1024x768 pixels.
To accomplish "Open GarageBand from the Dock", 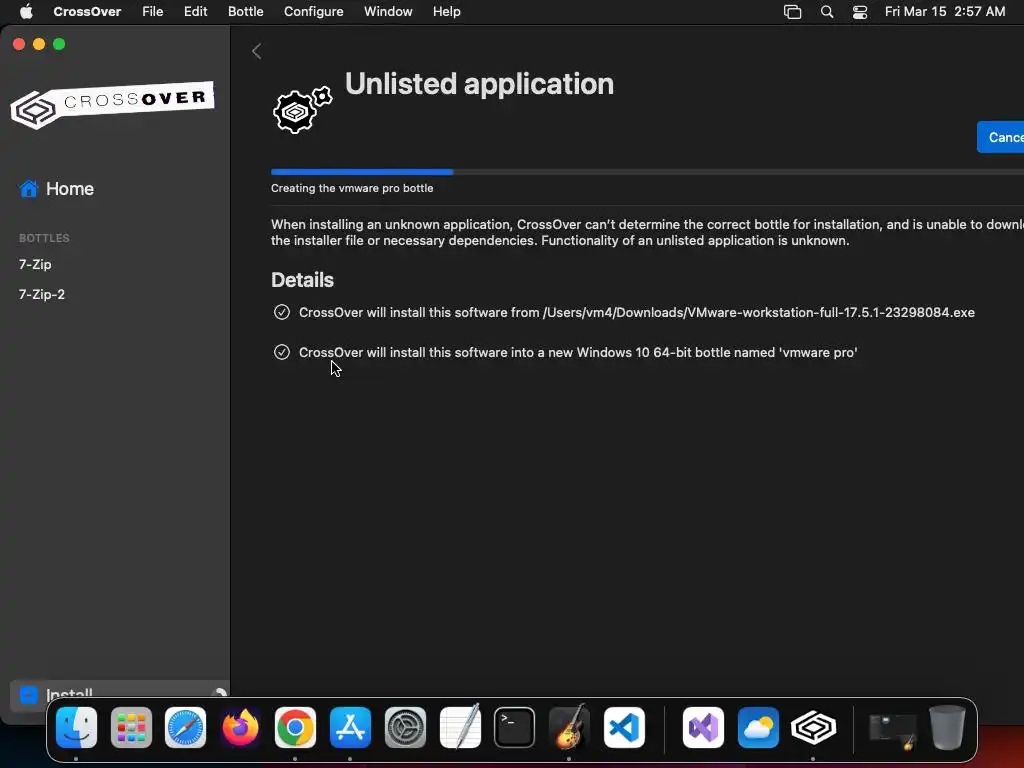I will (x=569, y=727).
